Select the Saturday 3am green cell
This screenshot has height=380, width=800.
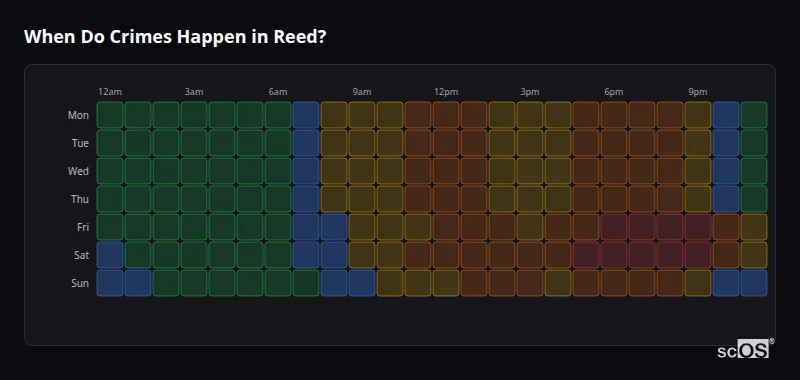coord(194,255)
